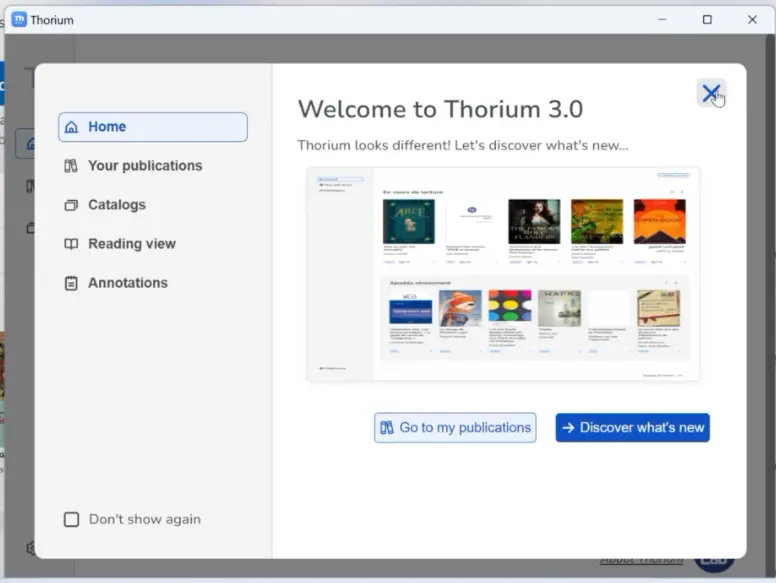Click the Catalogs stacked-window icon
This screenshot has height=583, width=776.
(71, 205)
